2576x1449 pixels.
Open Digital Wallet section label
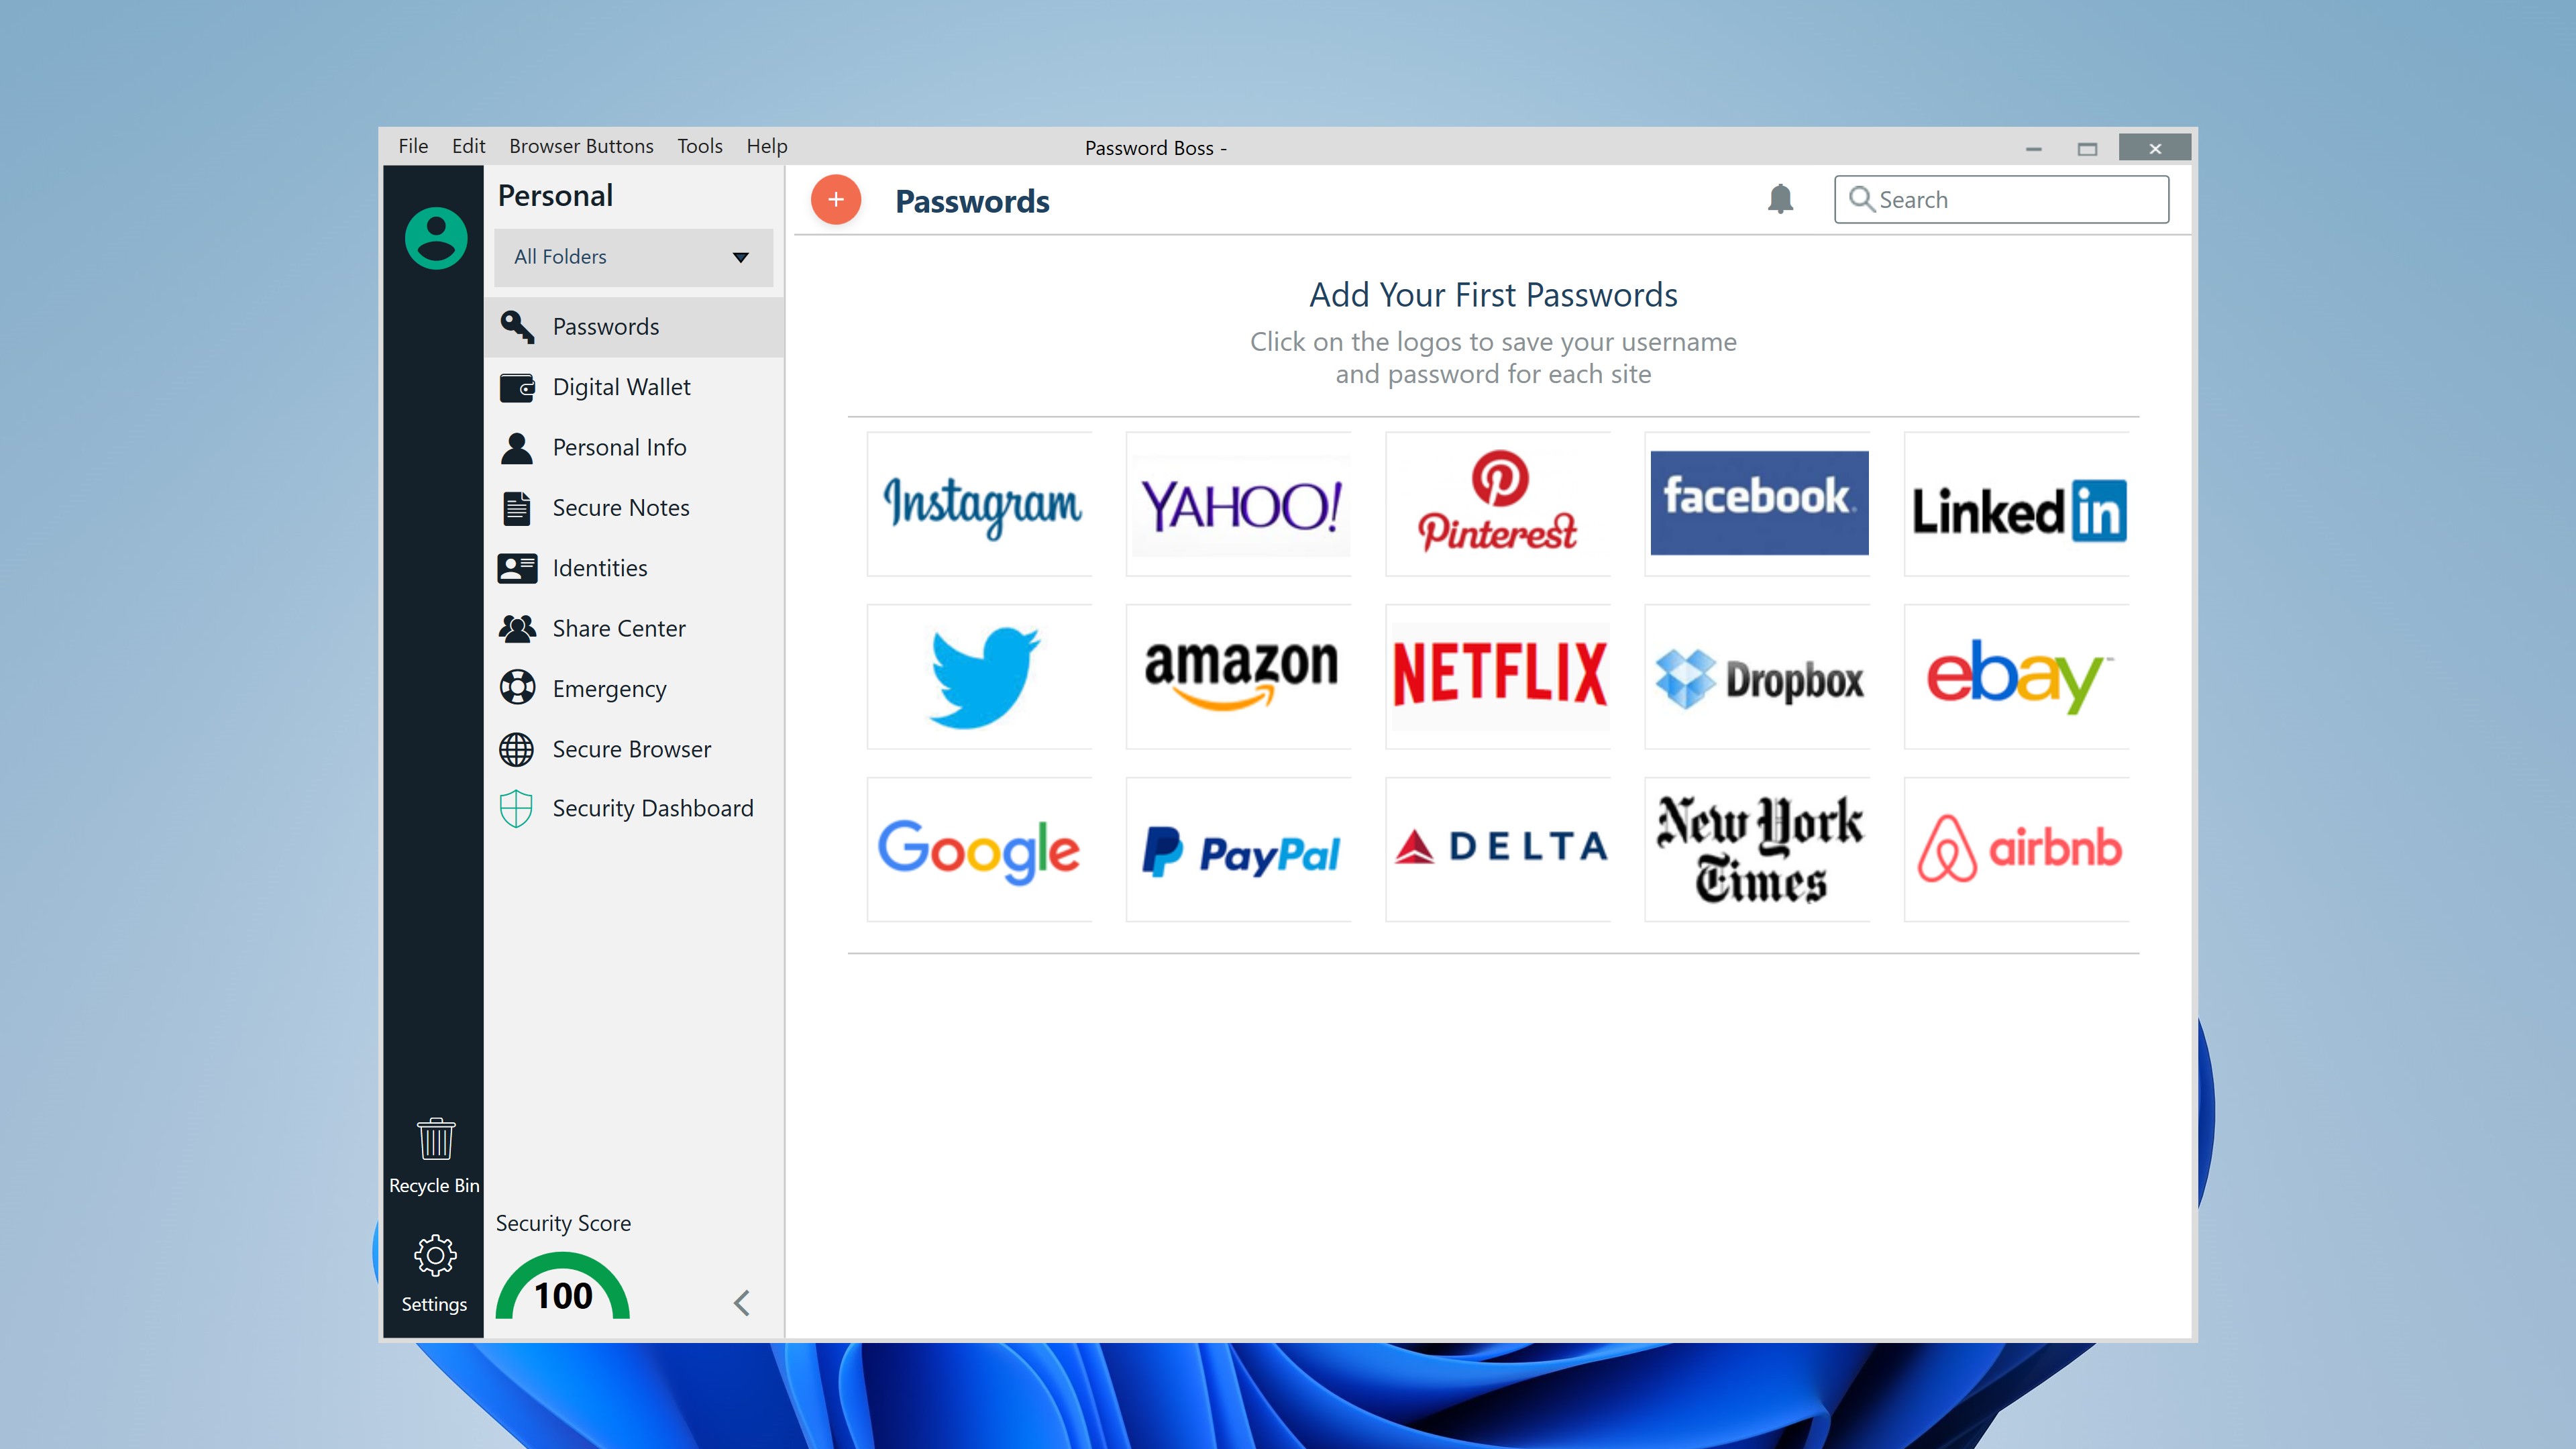point(622,387)
